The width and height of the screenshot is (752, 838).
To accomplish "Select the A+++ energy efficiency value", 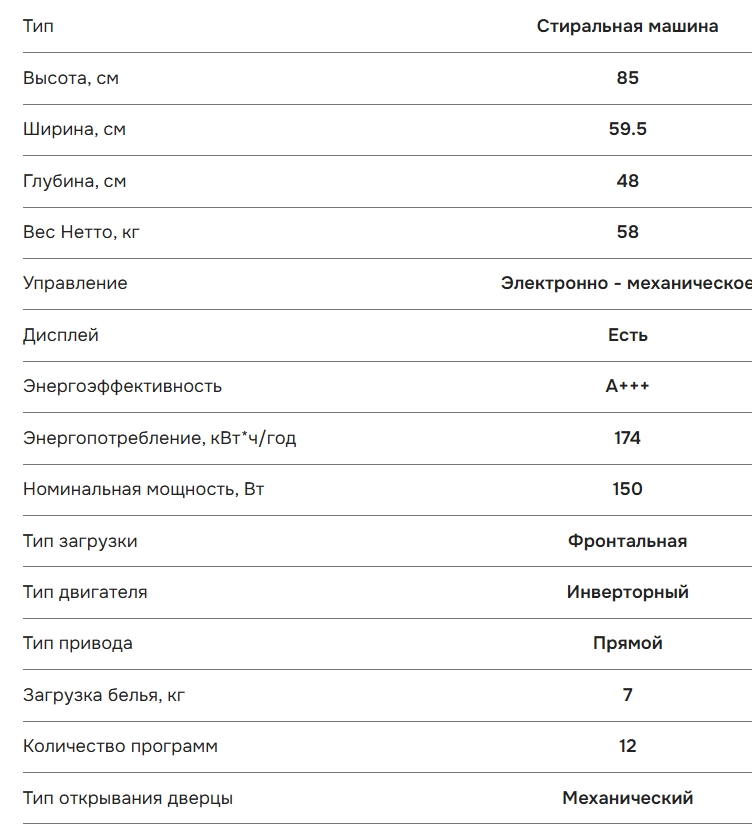I will click(627, 386).
